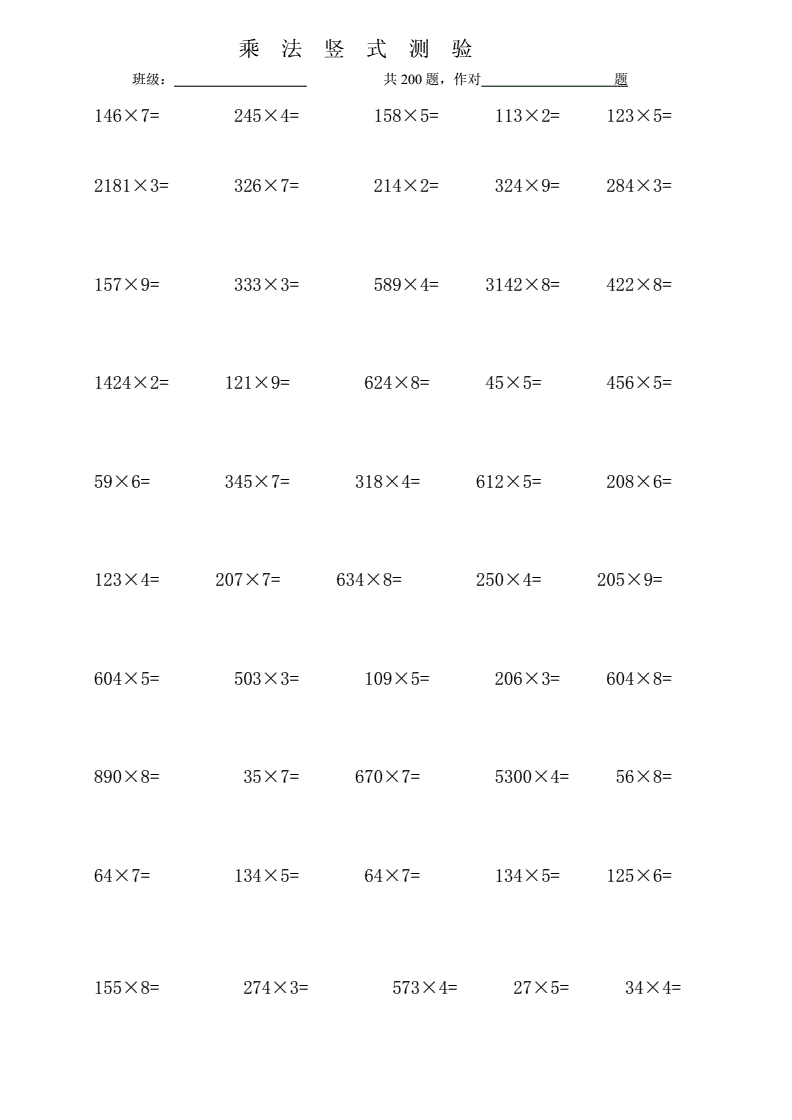Click on the problem 1424×2=
792x1120 pixels.
132,383
